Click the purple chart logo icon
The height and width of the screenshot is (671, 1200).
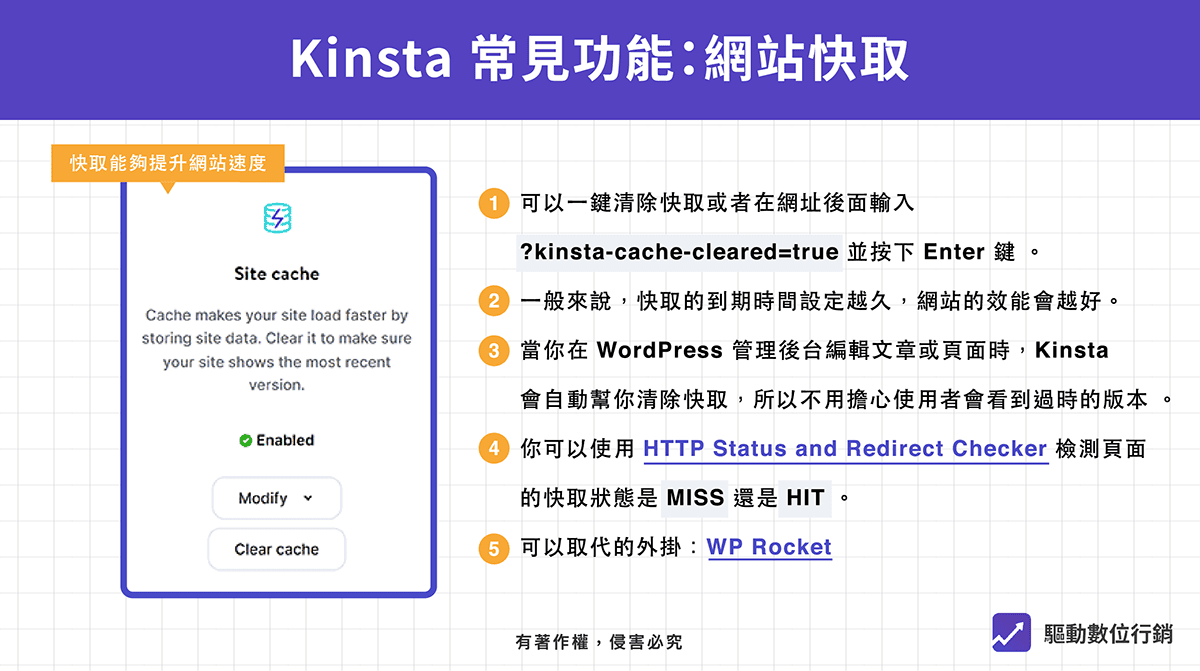1011,632
